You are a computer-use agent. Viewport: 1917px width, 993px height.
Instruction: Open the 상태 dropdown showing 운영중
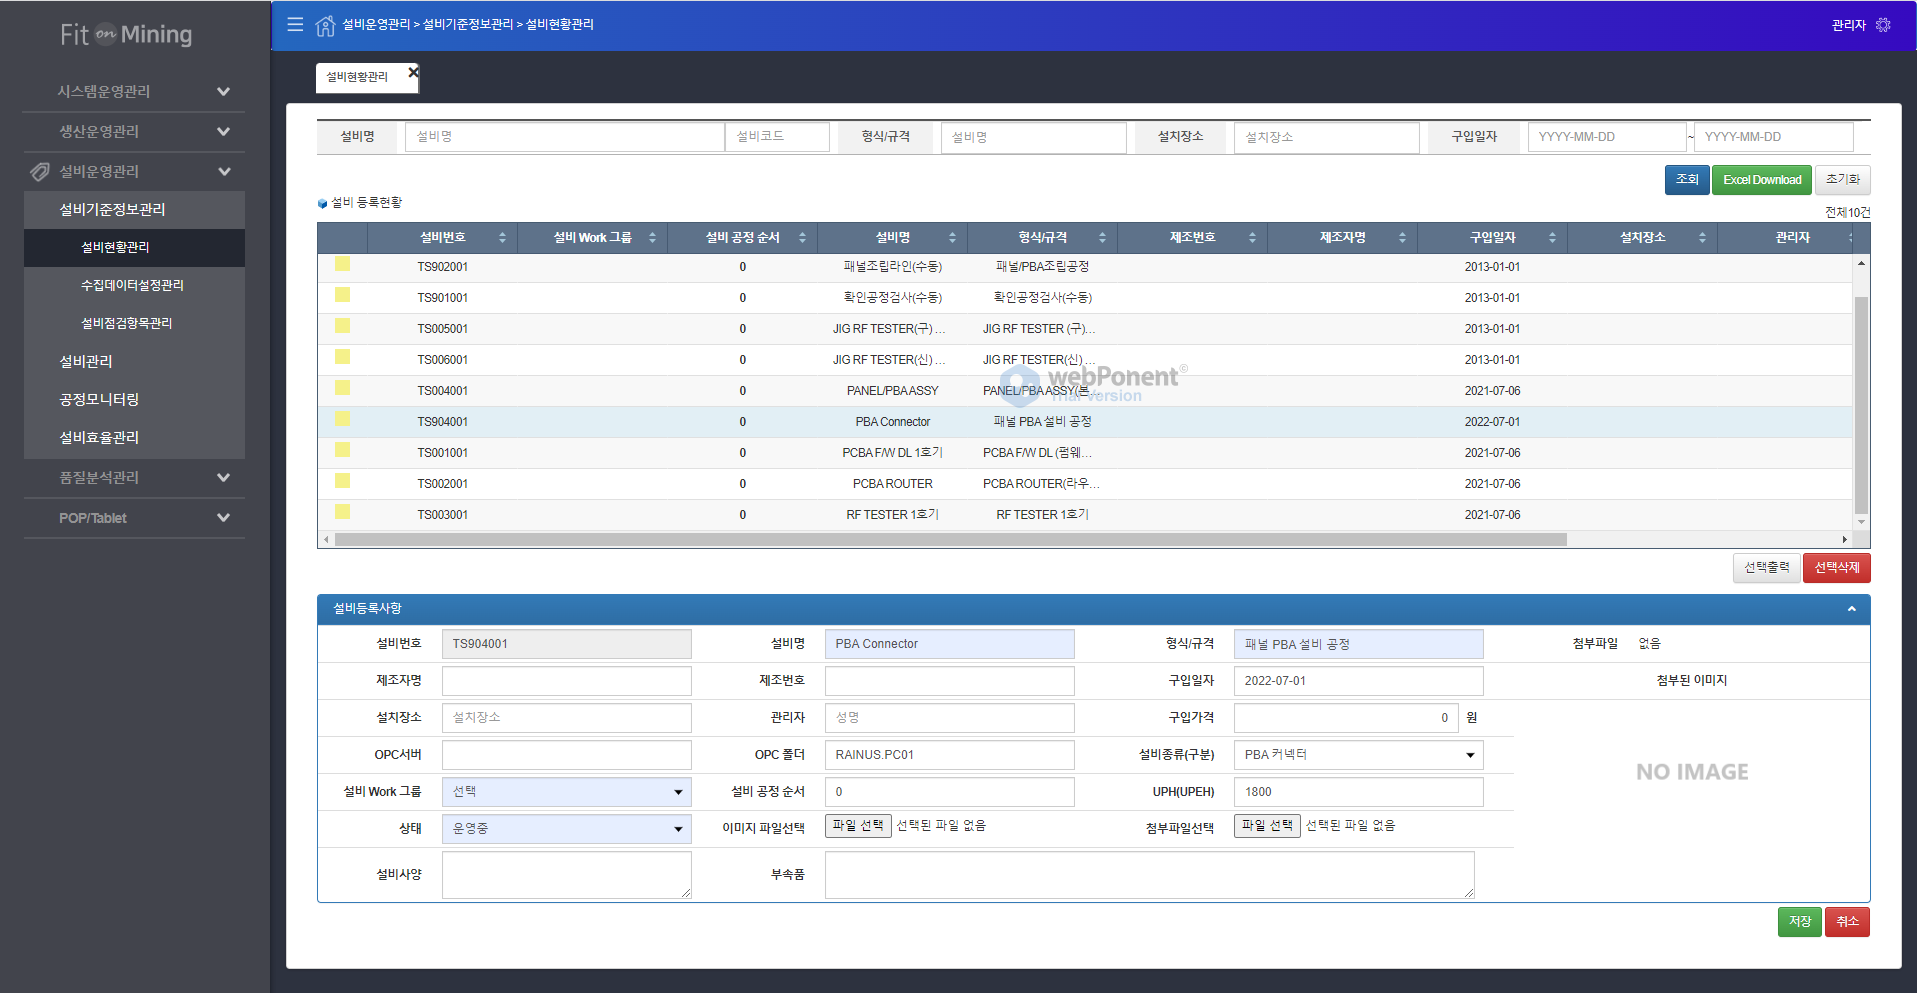point(566,829)
